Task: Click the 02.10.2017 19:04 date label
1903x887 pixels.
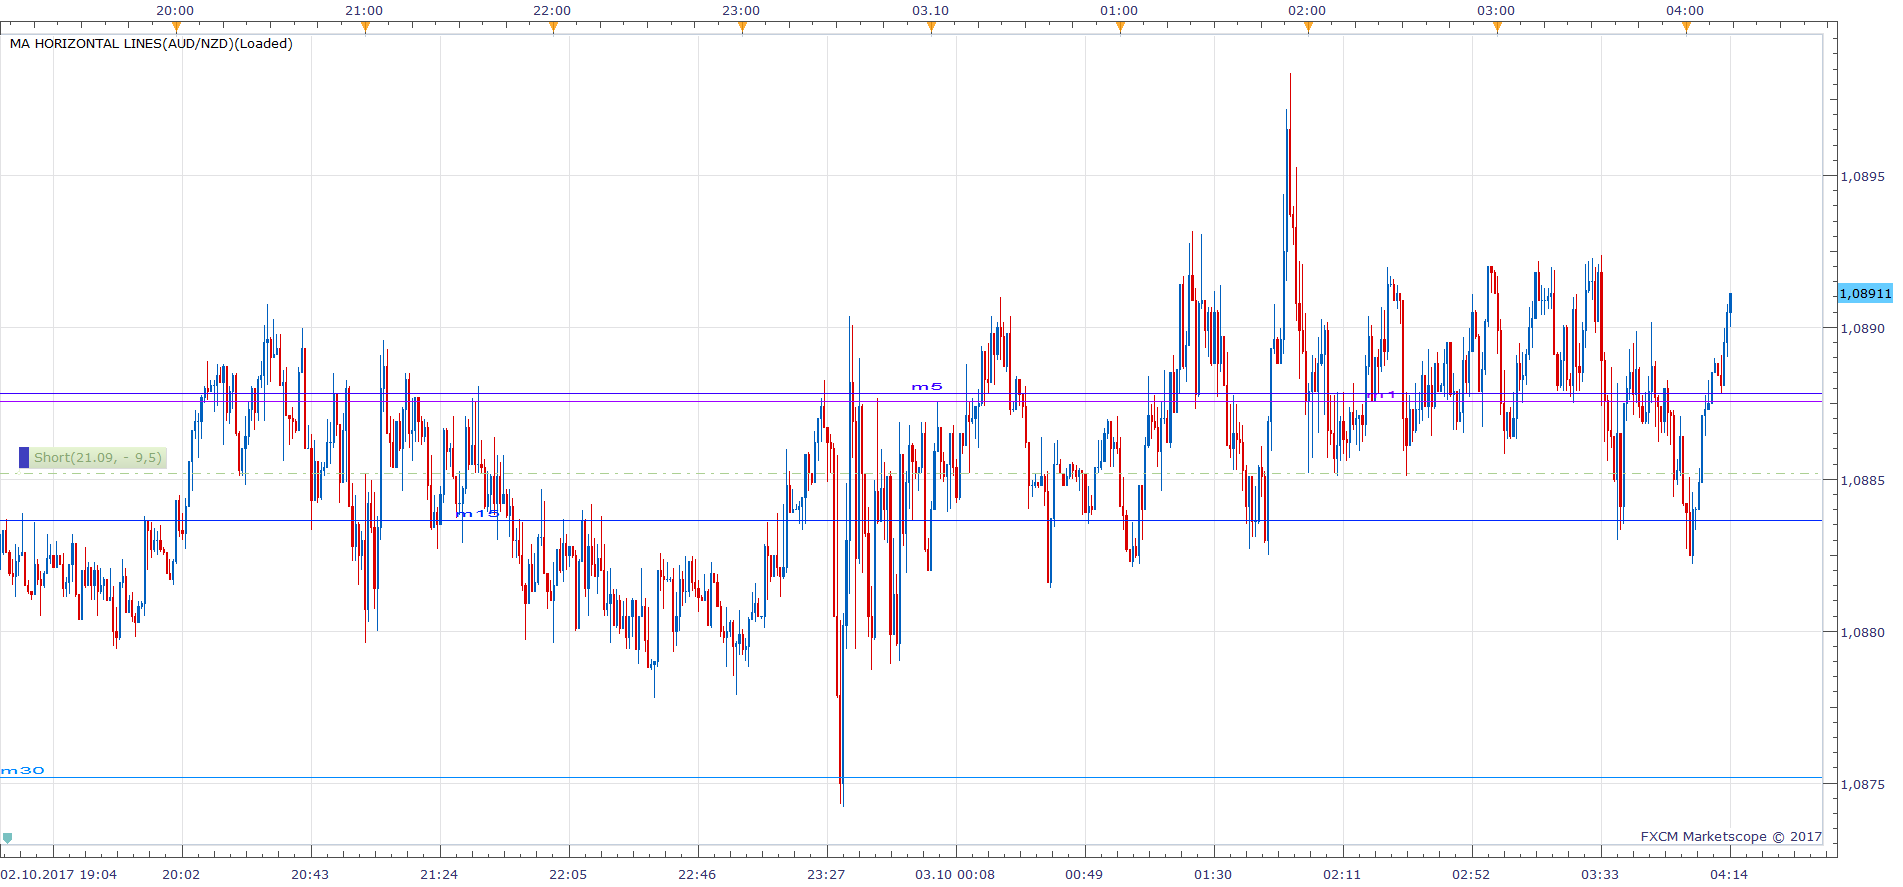Action: [59, 874]
